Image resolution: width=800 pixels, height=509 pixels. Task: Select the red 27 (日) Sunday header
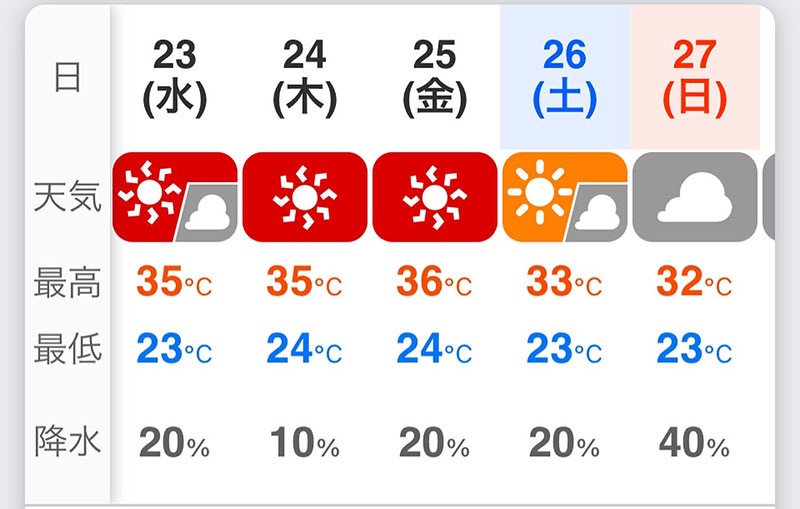coord(694,77)
